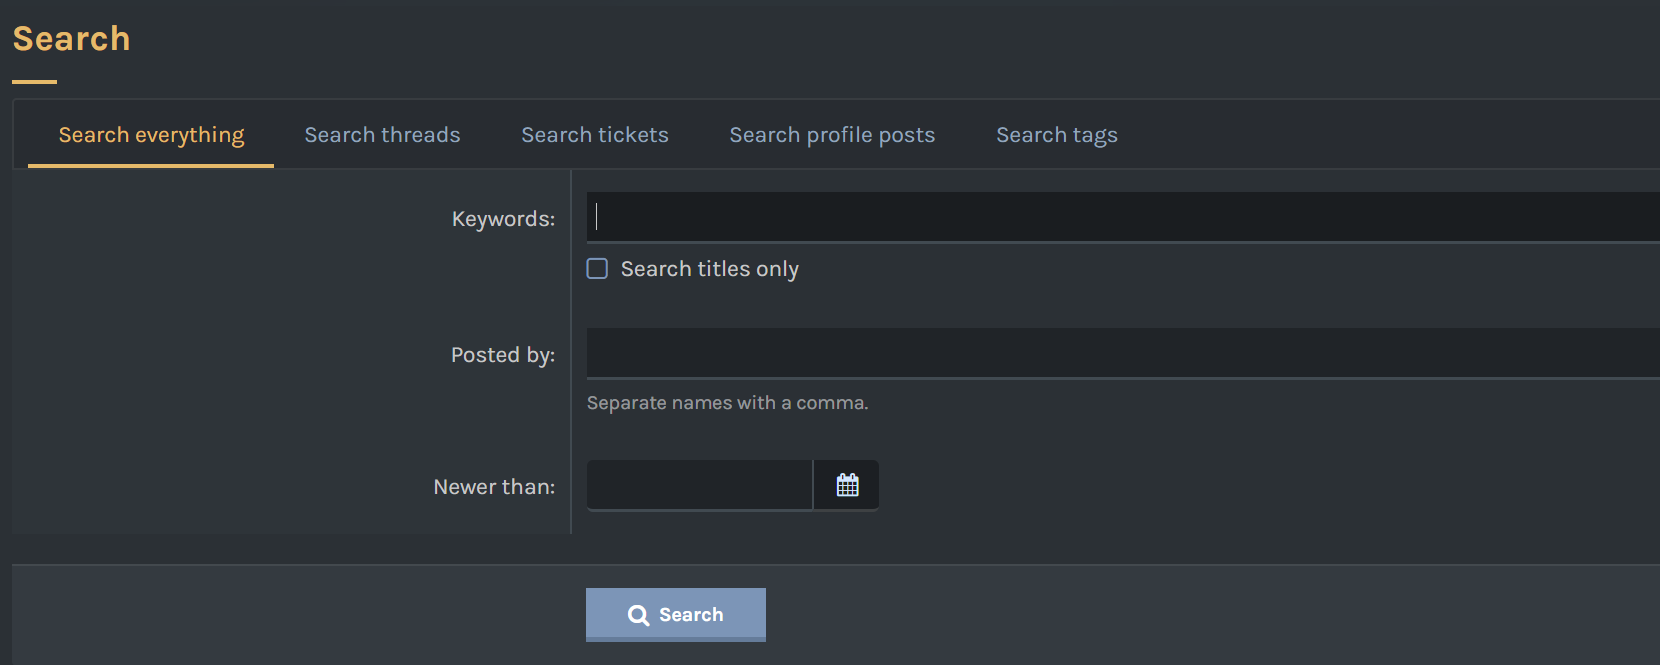The image size is (1660, 665).
Task: Click the orange underline beneath the Search heading
Action: [x=34, y=82]
